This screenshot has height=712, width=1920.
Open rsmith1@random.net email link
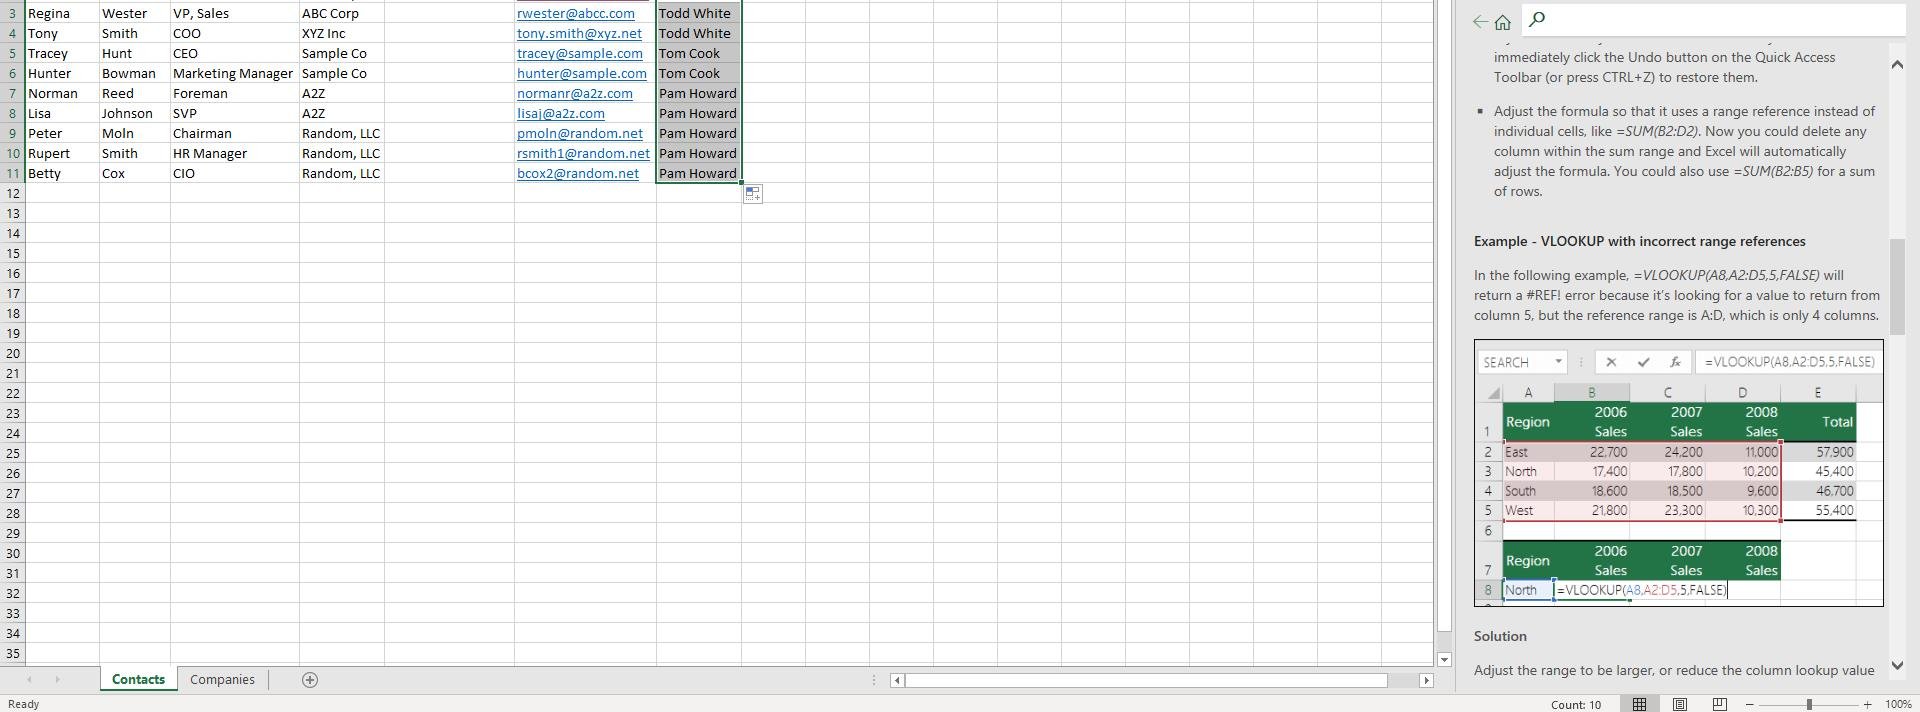(583, 153)
